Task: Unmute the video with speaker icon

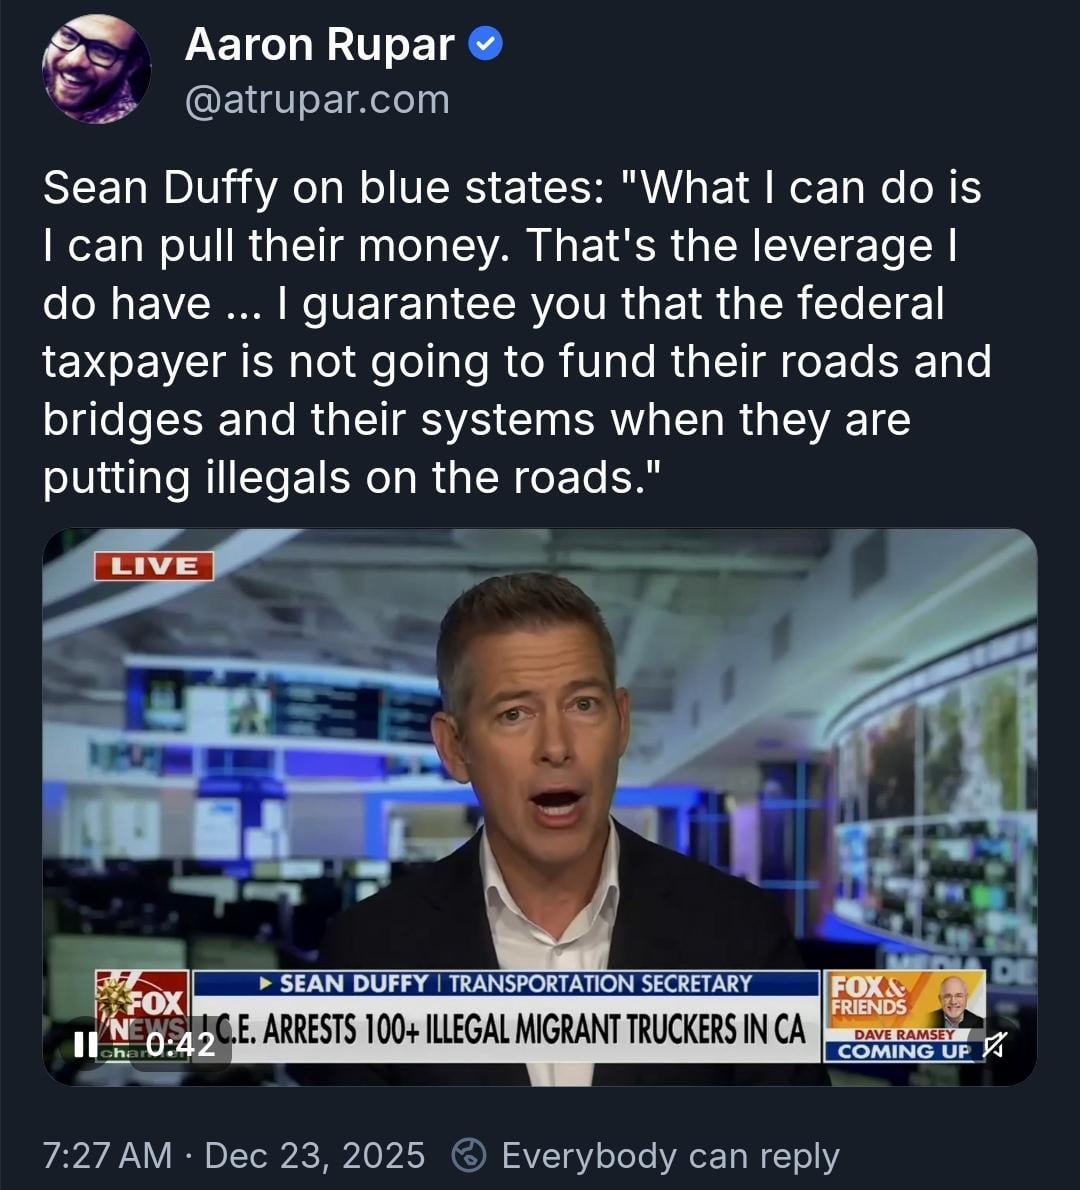Action: click(x=994, y=1045)
